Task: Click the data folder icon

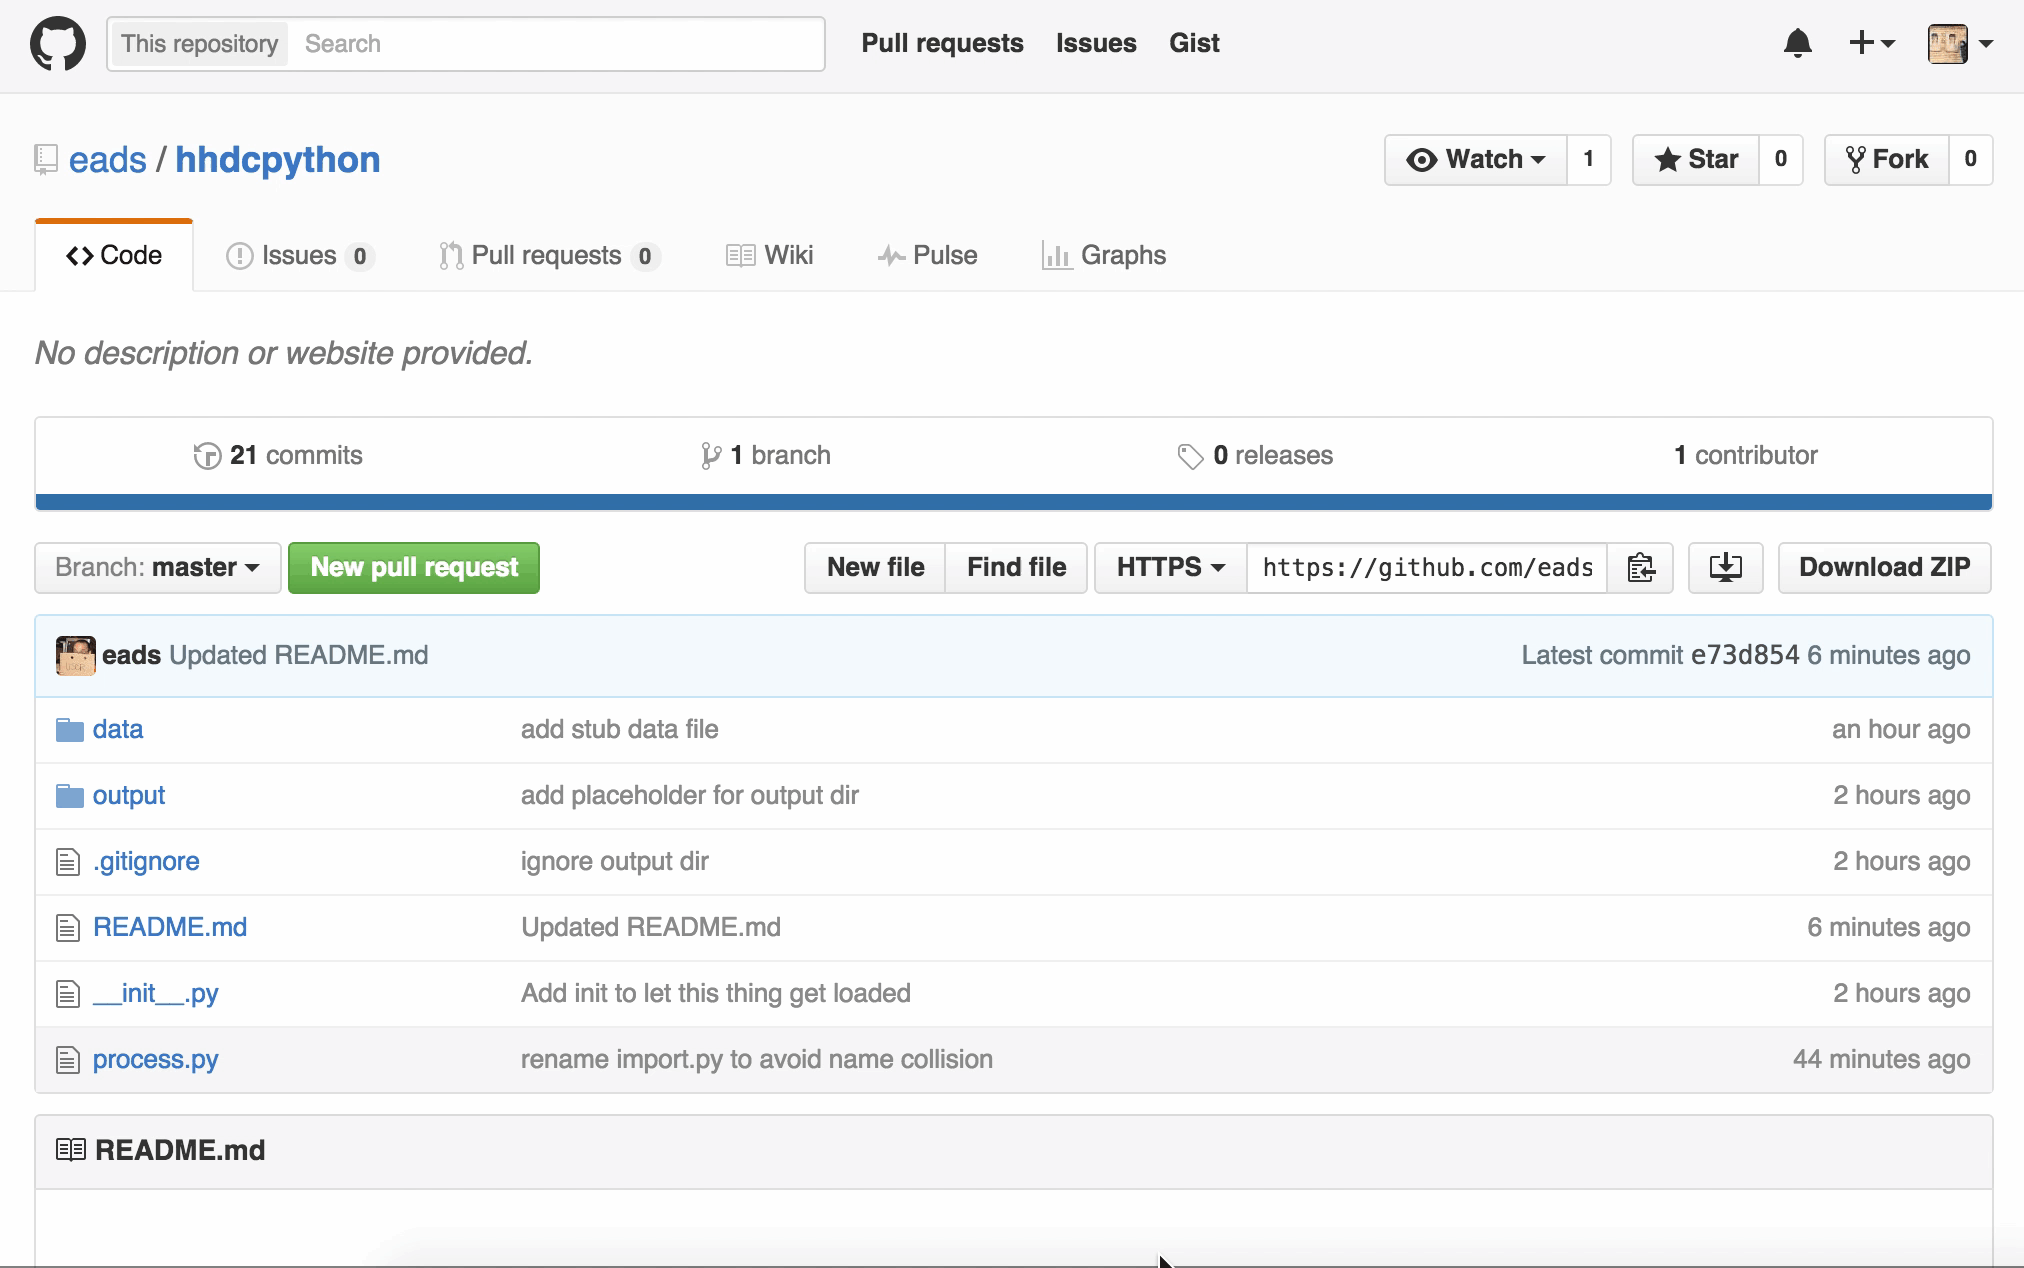Action: coord(69,730)
